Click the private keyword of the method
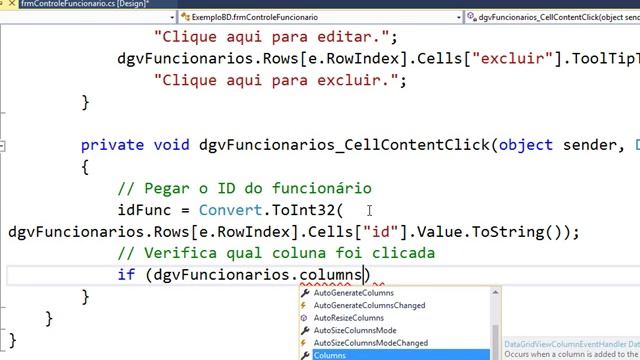The image size is (640, 360). [x=112, y=145]
